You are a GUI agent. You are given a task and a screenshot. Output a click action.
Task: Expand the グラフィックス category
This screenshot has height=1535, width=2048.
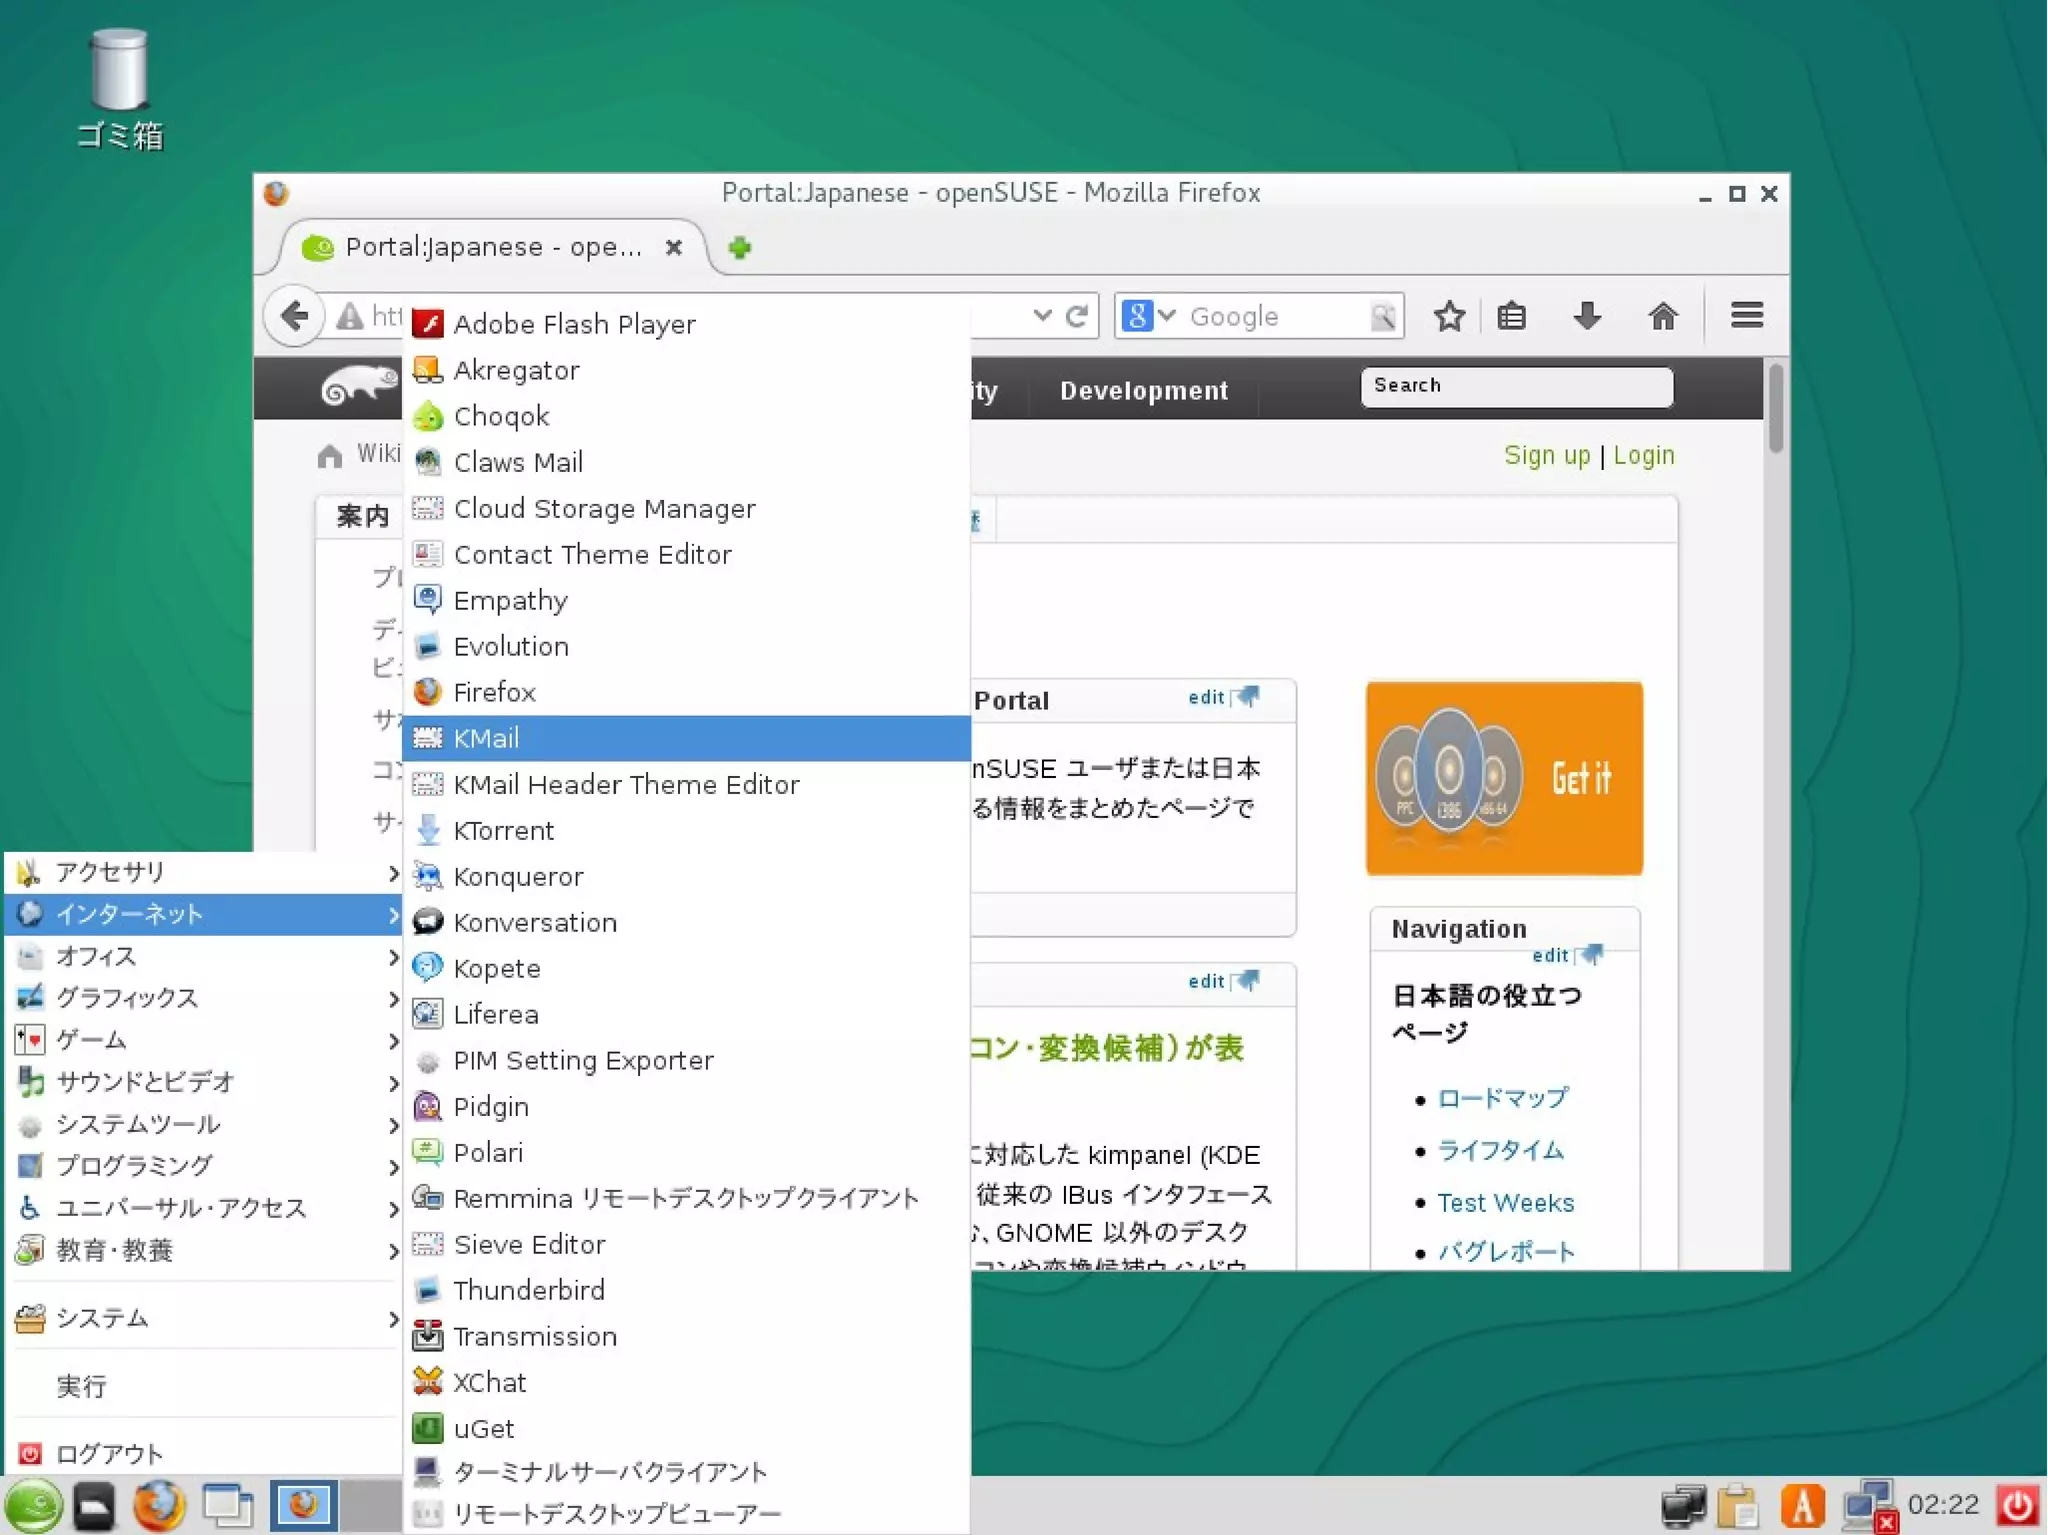[x=204, y=998]
